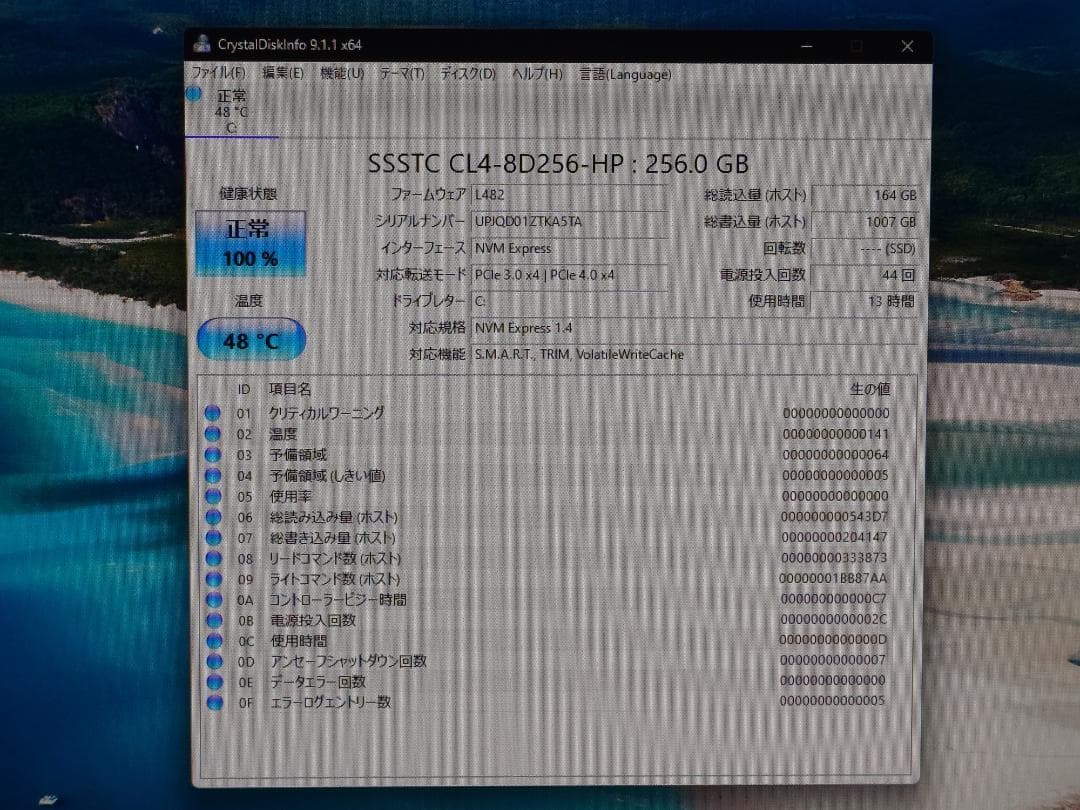Click status orb for 0D アンセーフシャットダウン回数

coord(215,661)
